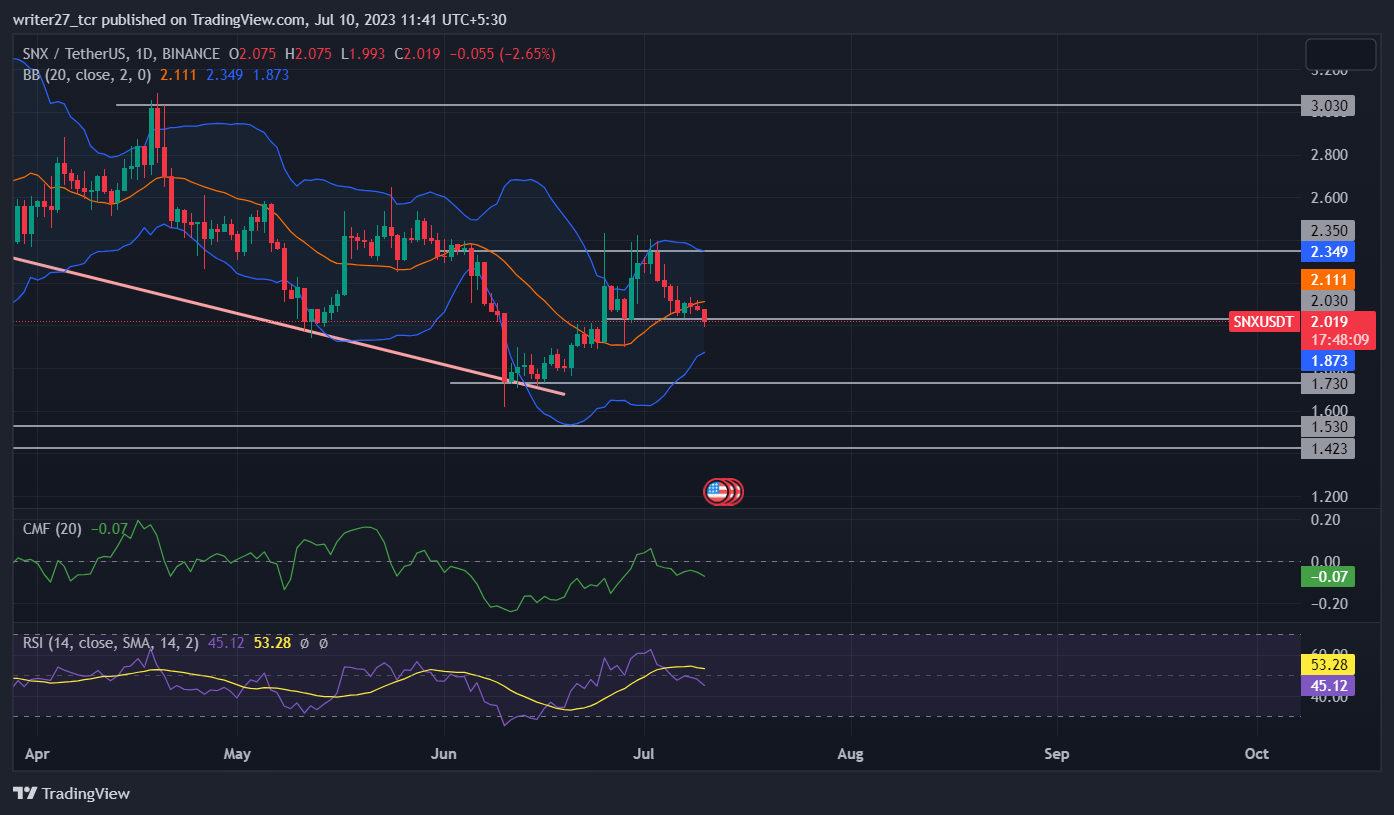Select the RSI (14, close, SMA, 14, 2) legend

tap(111, 643)
